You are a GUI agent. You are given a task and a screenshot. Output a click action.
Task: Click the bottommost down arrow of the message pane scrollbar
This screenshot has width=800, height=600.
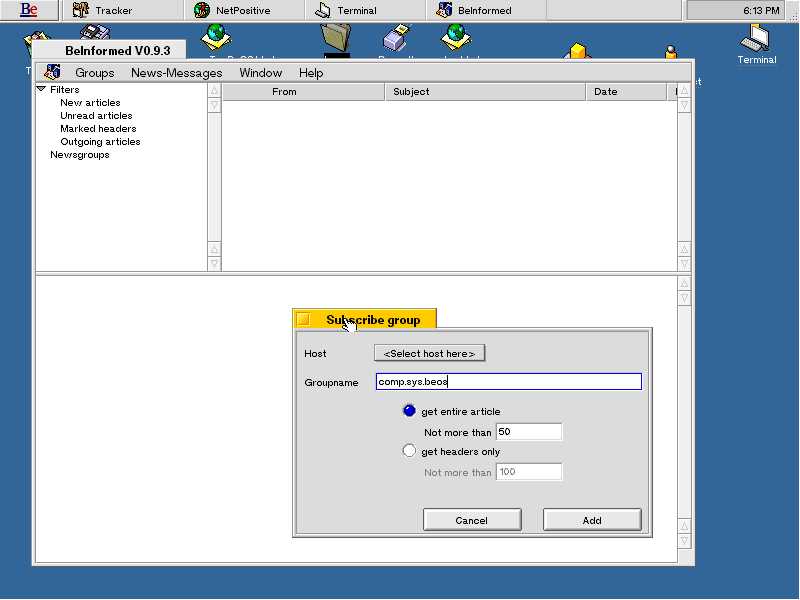pos(684,540)
